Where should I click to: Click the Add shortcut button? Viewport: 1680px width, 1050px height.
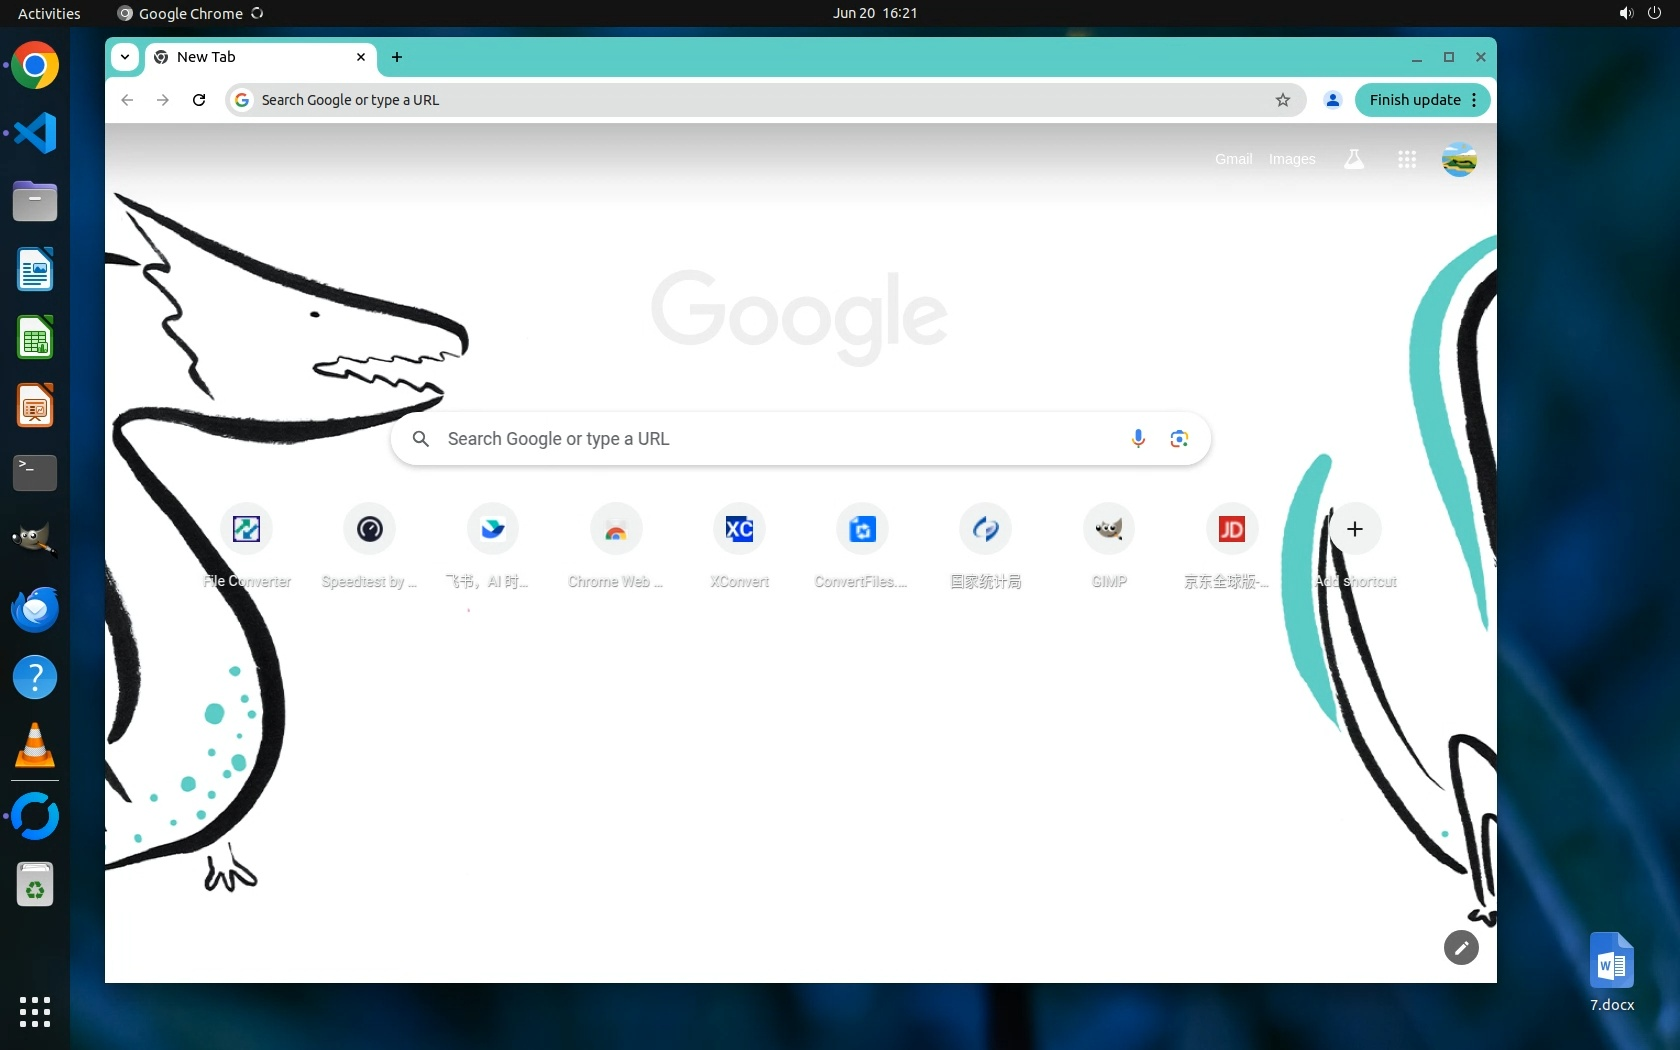[x=1355, y=530]
